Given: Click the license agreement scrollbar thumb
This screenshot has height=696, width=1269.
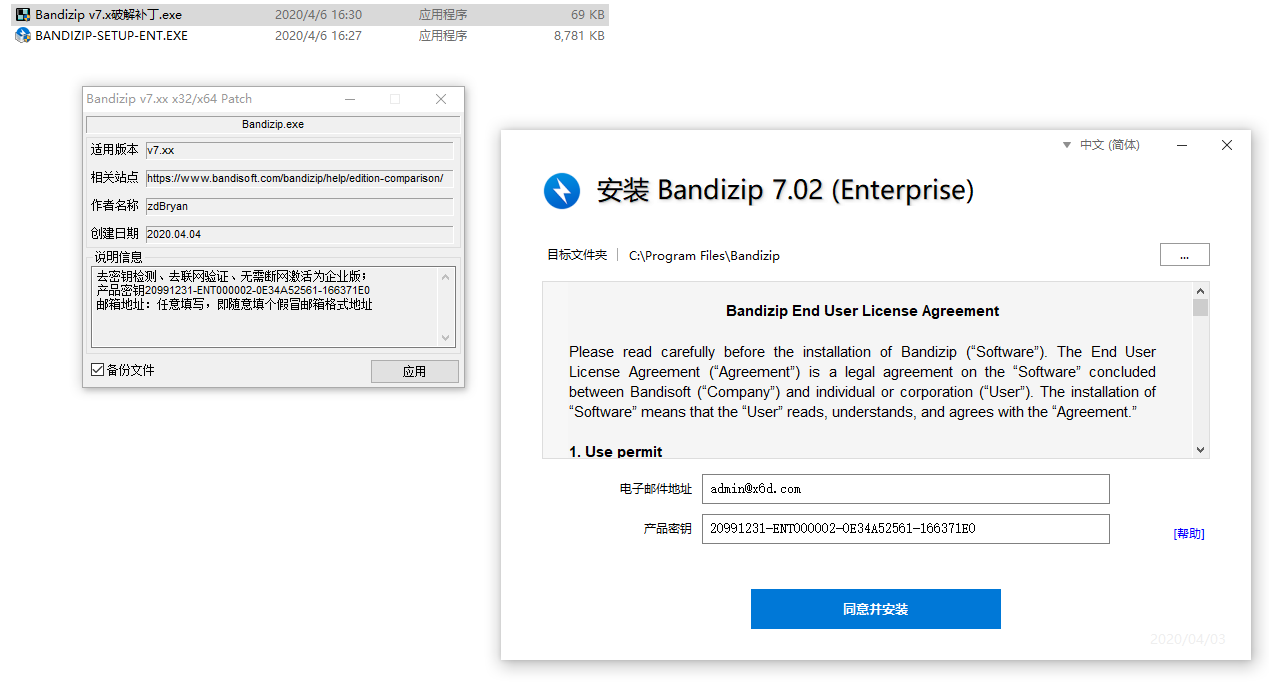Looking at the screenshot, I should (x=1201, y=308).
